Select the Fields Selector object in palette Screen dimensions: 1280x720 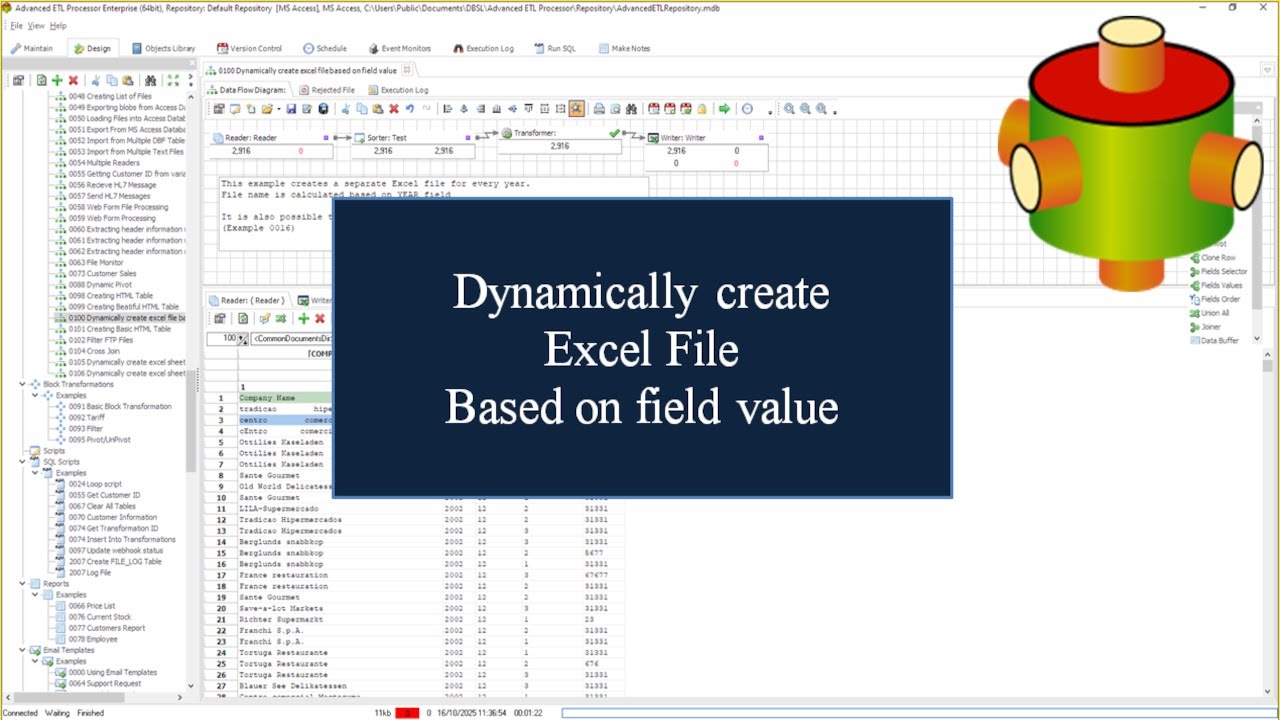click(1219, 272)
